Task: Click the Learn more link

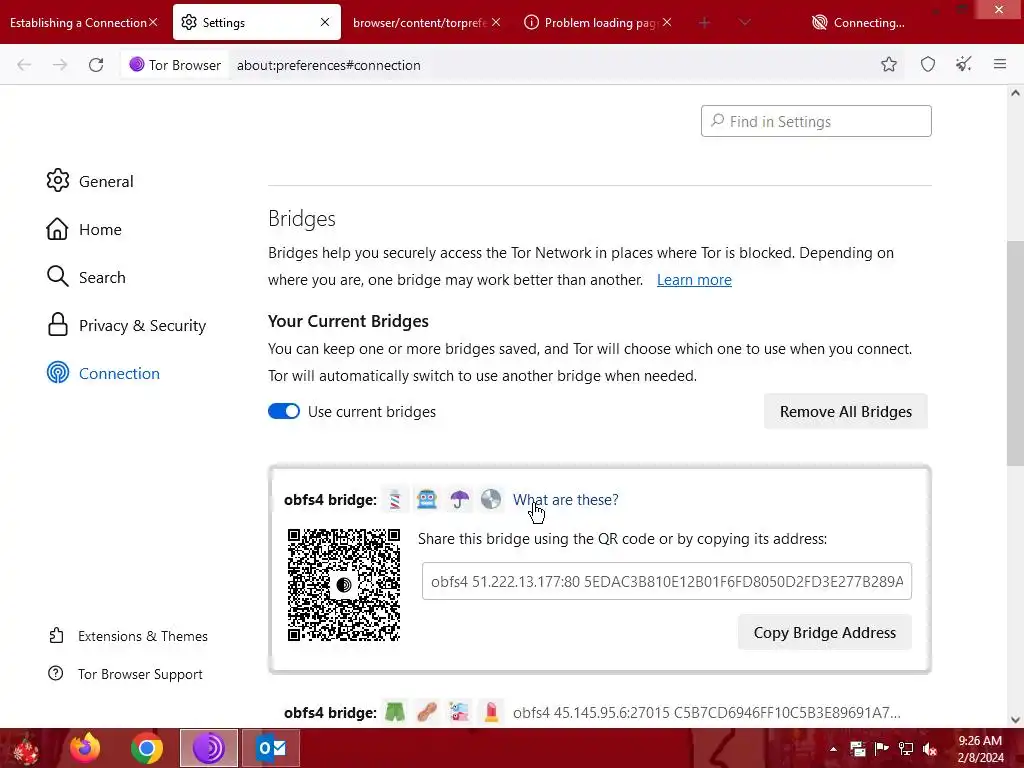Action: (x=694, y=280)
